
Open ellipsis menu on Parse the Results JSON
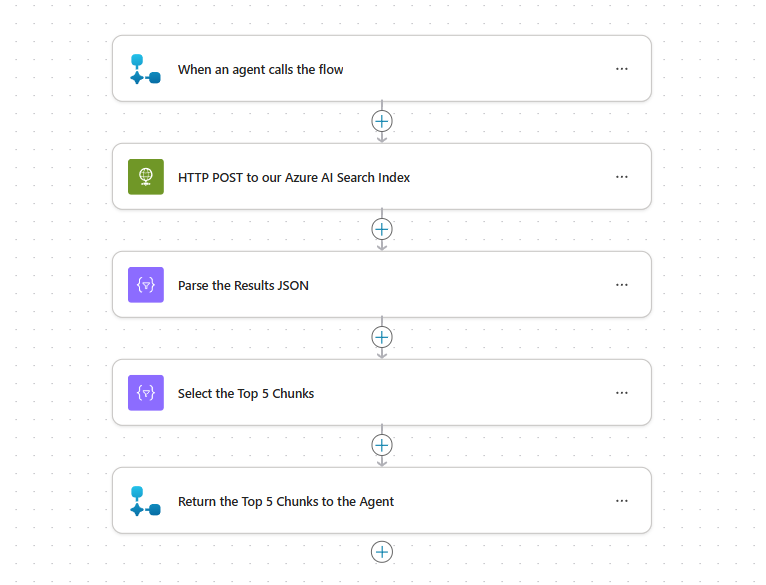click(x=621, y=285)
